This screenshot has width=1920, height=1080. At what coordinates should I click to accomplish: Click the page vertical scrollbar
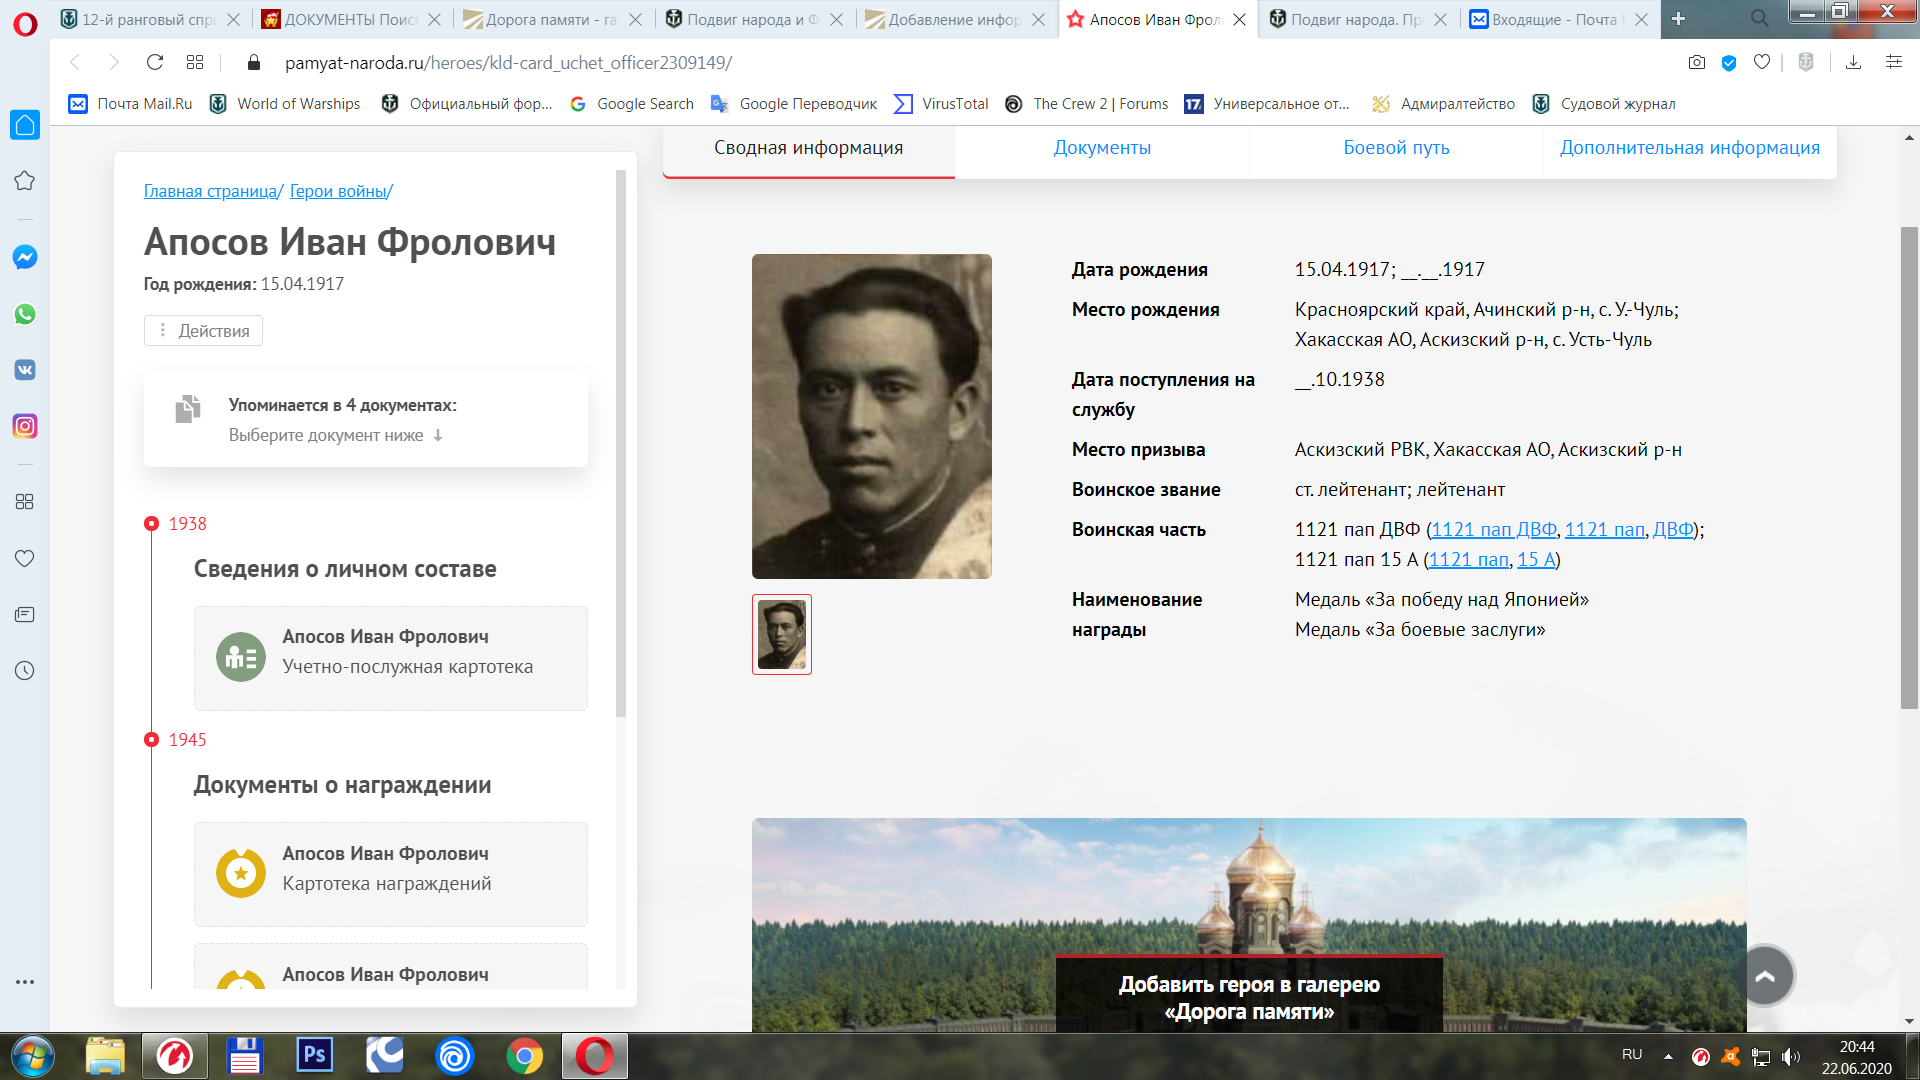(x=1909, y=468)
